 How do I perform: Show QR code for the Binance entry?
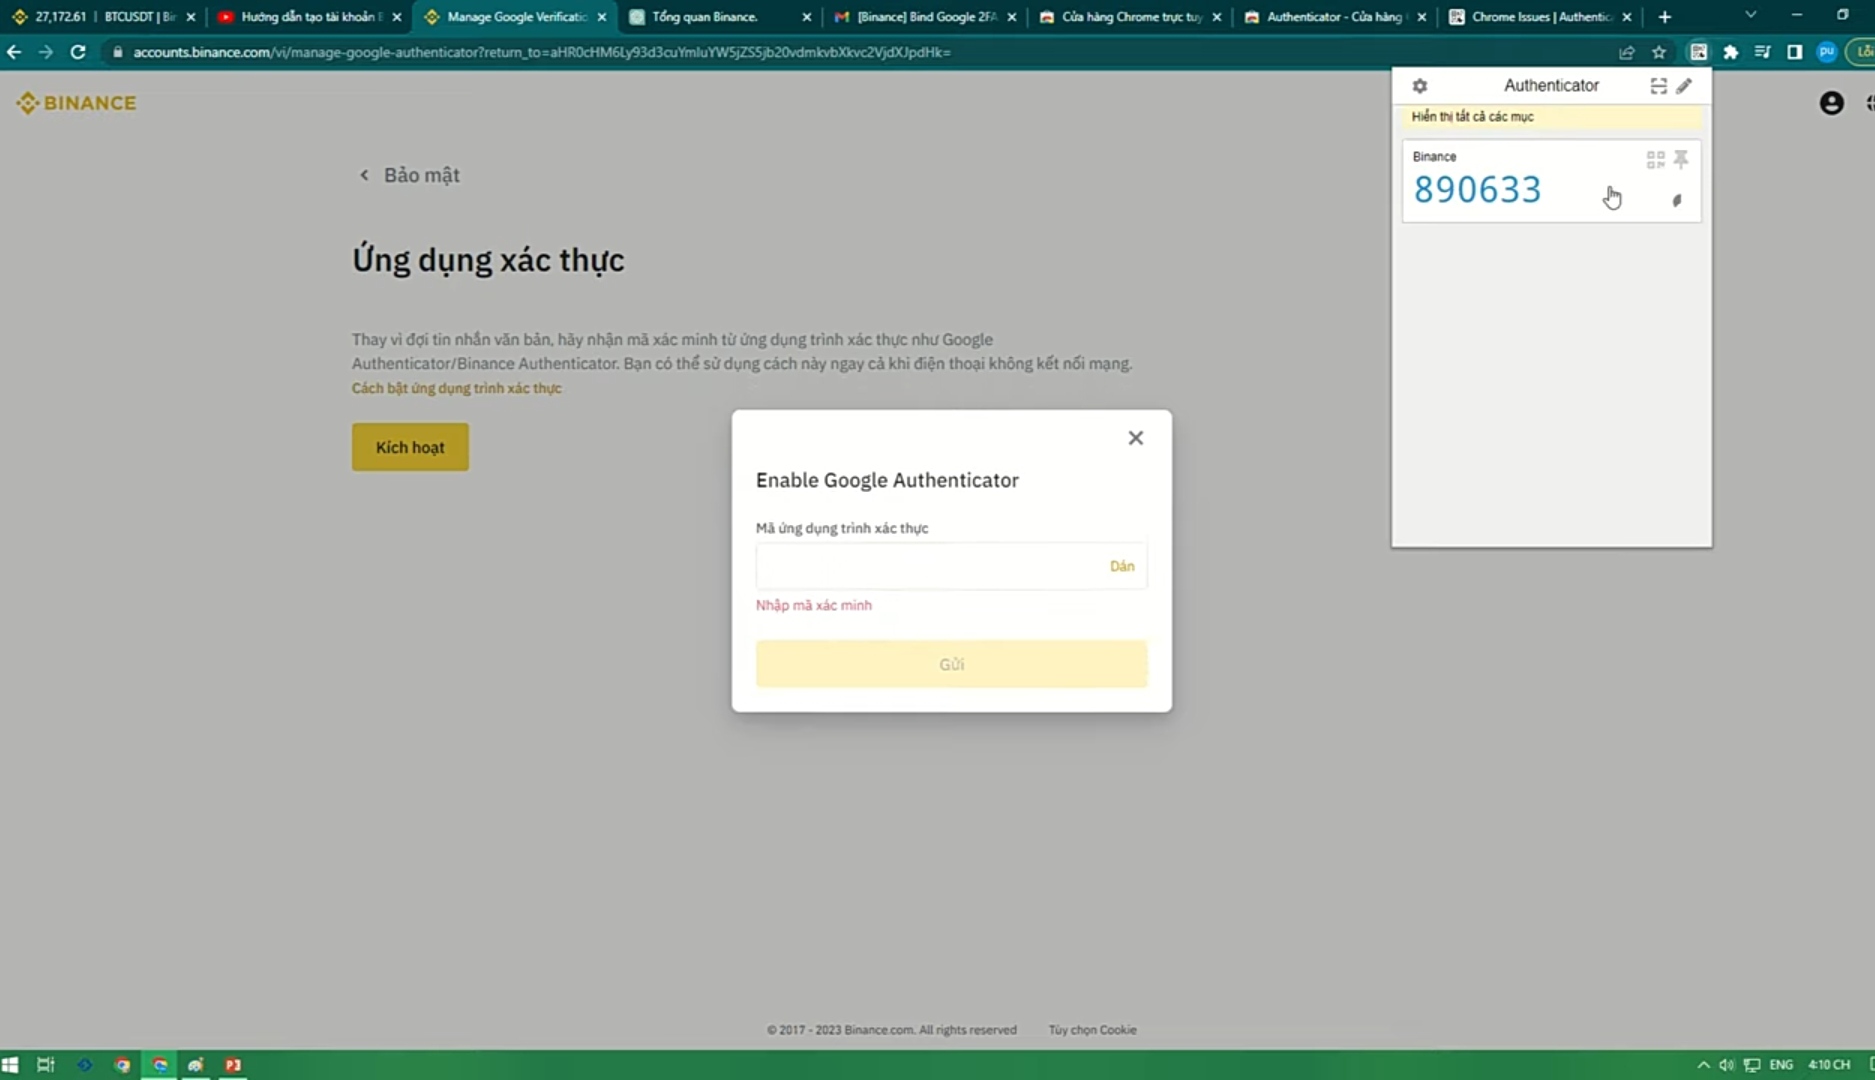[x=1655, y=159]
